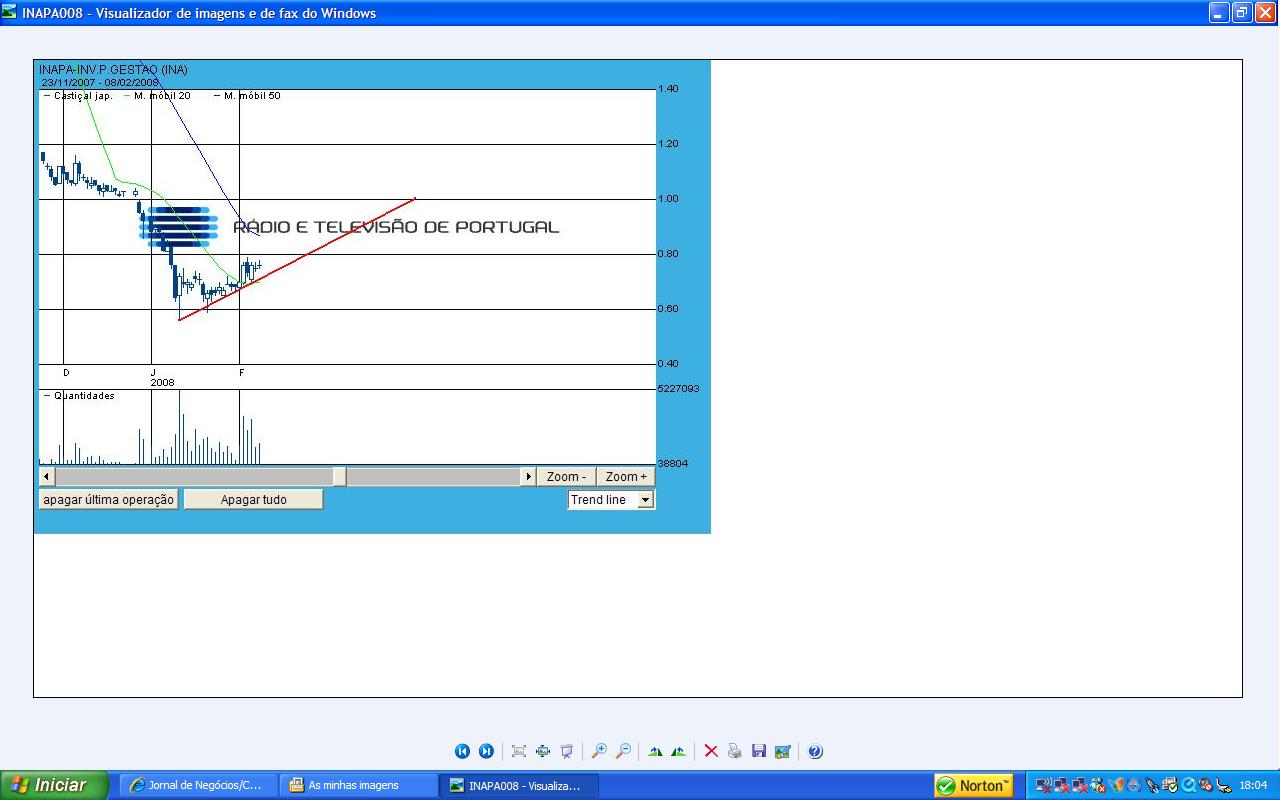Click the chart scrollbar right arrow
Image resolution: width=1280 pixels, height=800 pixels.
click(x=529, y=477)
